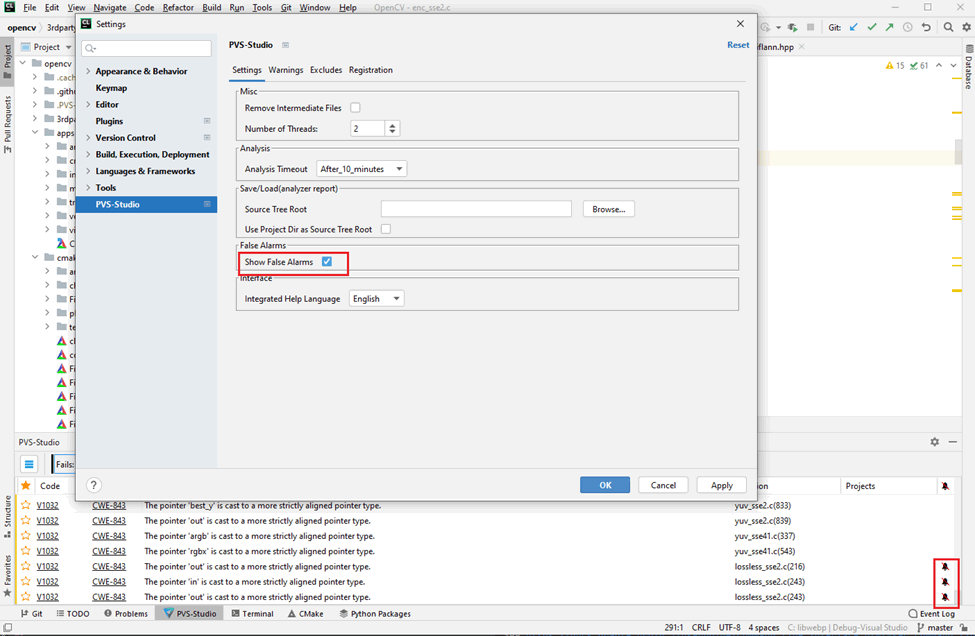The height and width of the screenshot is (636, 975).
Task: Star the V1032 'rgbx' warning row
Action: tap(25, 551)
